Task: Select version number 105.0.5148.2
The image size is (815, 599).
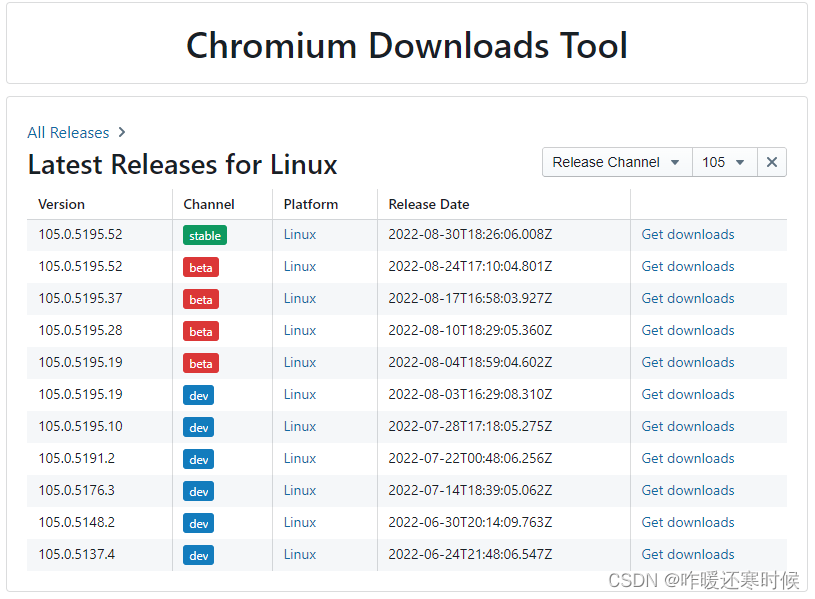Action: pos(77,522)
